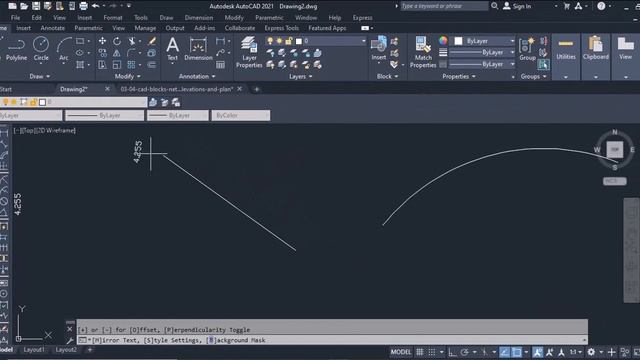Open the workspace switching gear icon
The image size is (640, 360).
pyautogui.click(x=591, y=352)
